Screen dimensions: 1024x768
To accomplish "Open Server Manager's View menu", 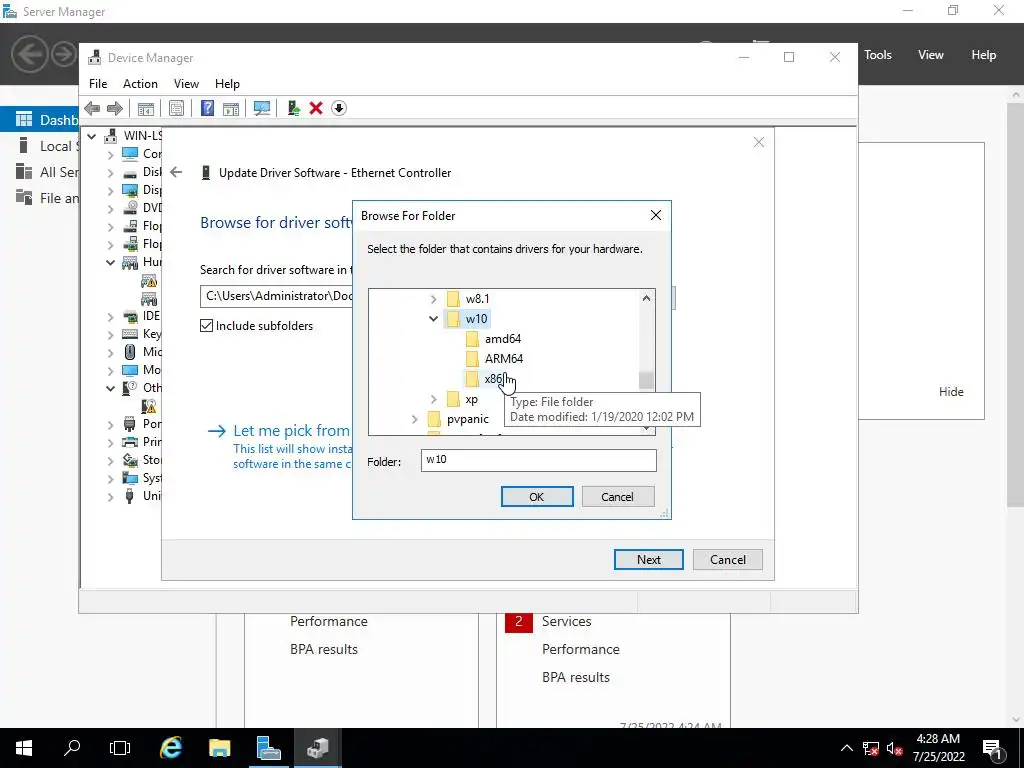I will 931,55.
